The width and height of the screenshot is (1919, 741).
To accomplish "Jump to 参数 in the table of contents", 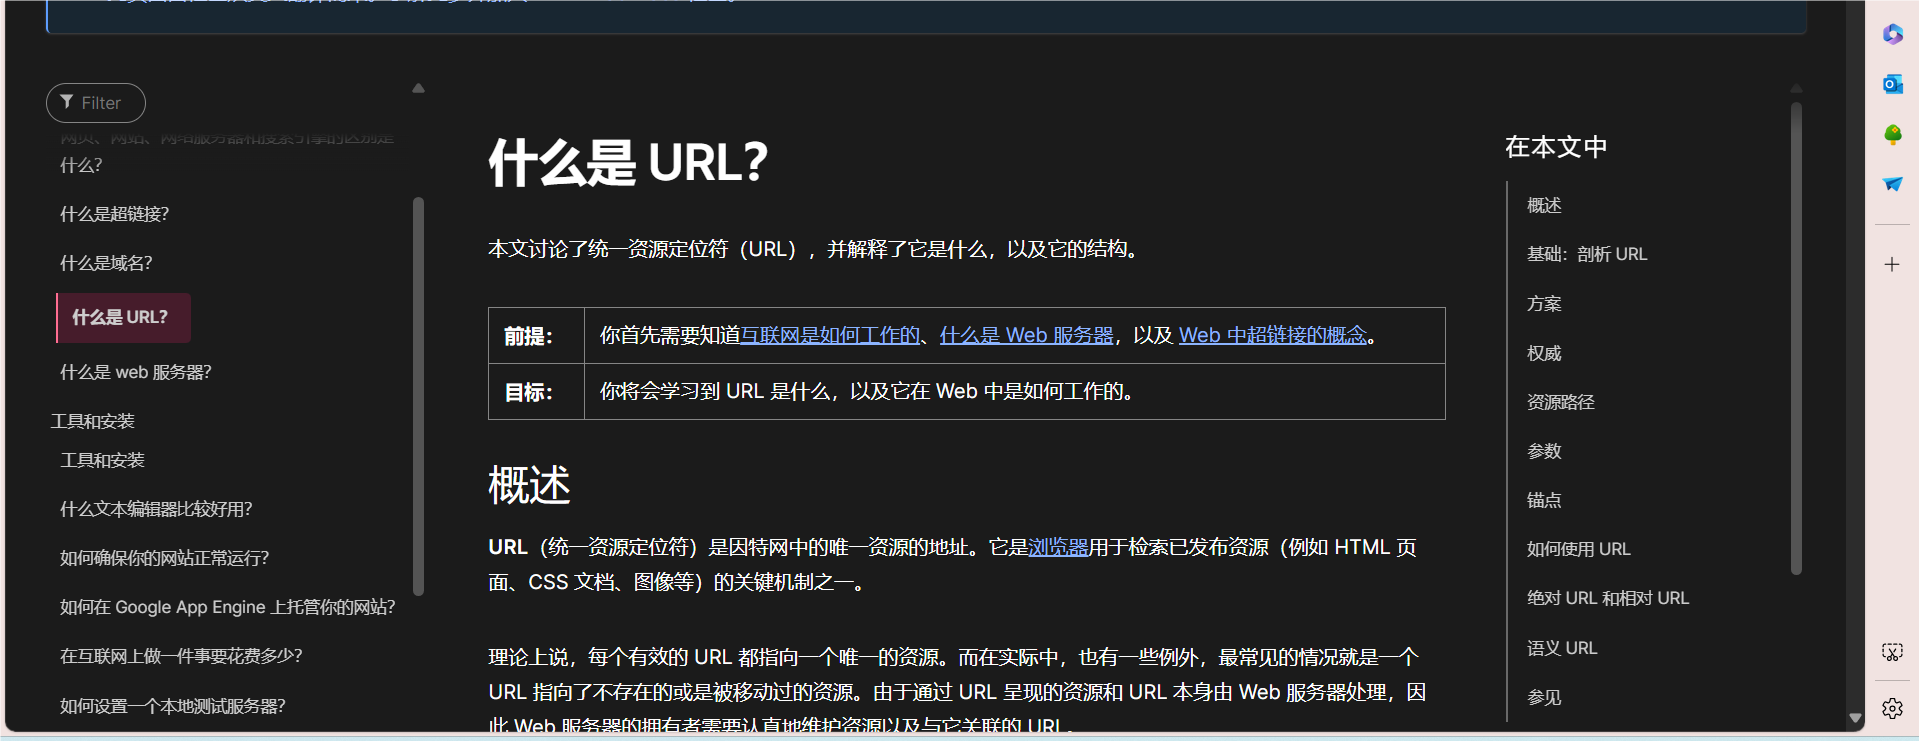I will [1544, 451].
